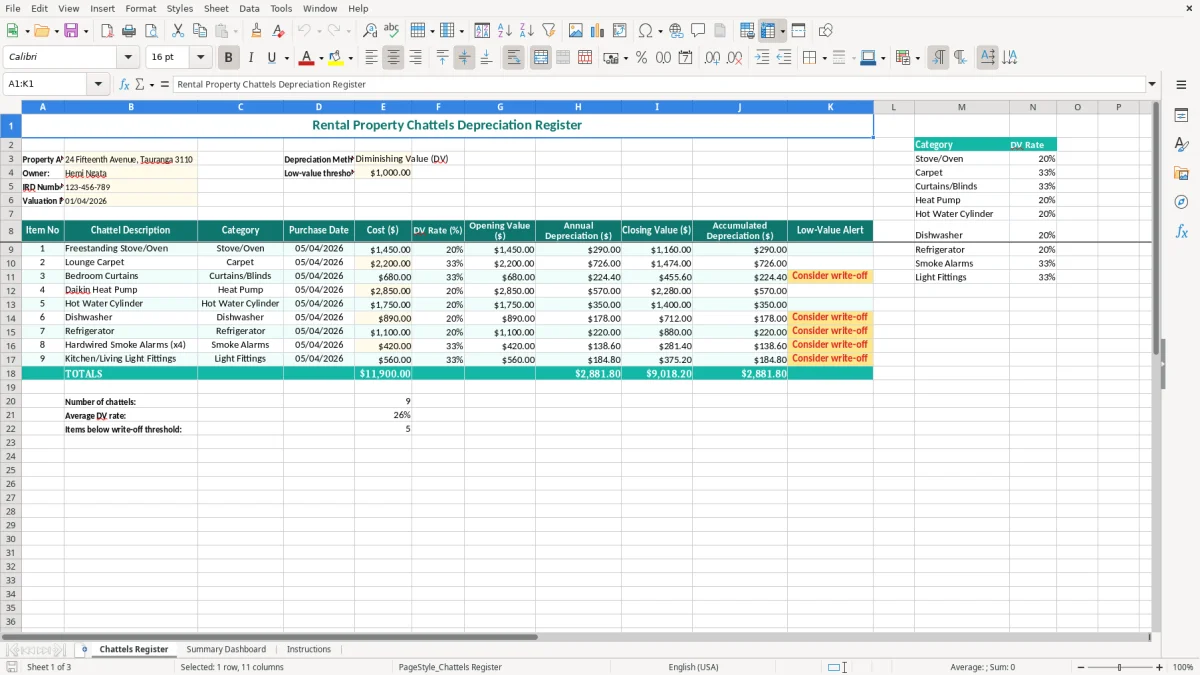Image resolution: width=1200 pixels, height=675 pixels.
Task: Export directly as PDF
Action: click(x=107, y=31)
